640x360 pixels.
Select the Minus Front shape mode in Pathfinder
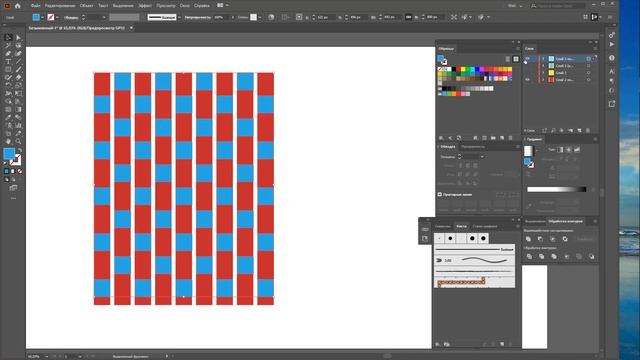coord(540,239)
